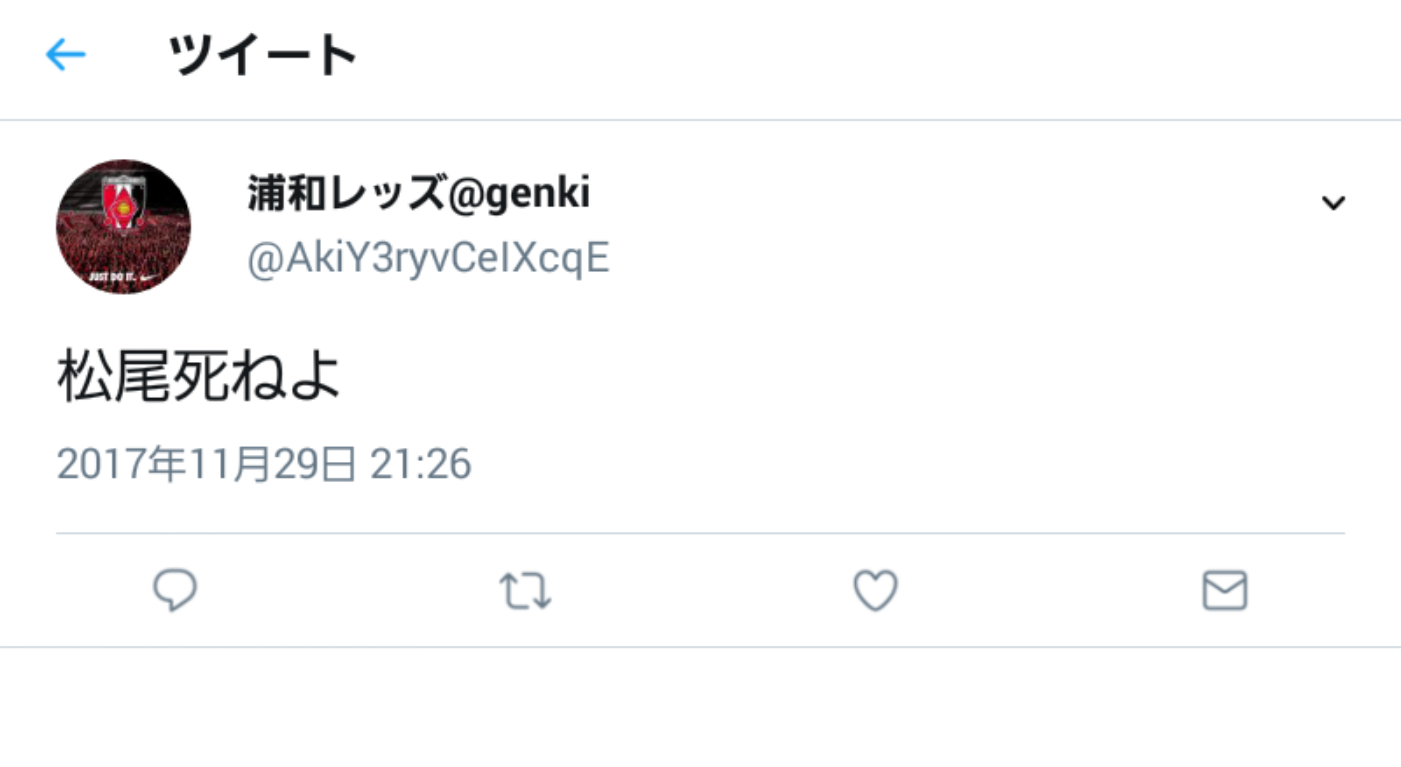
Task: Open profile via display name 浦和レッズ@genki
Action: click(x=418, y=194)
